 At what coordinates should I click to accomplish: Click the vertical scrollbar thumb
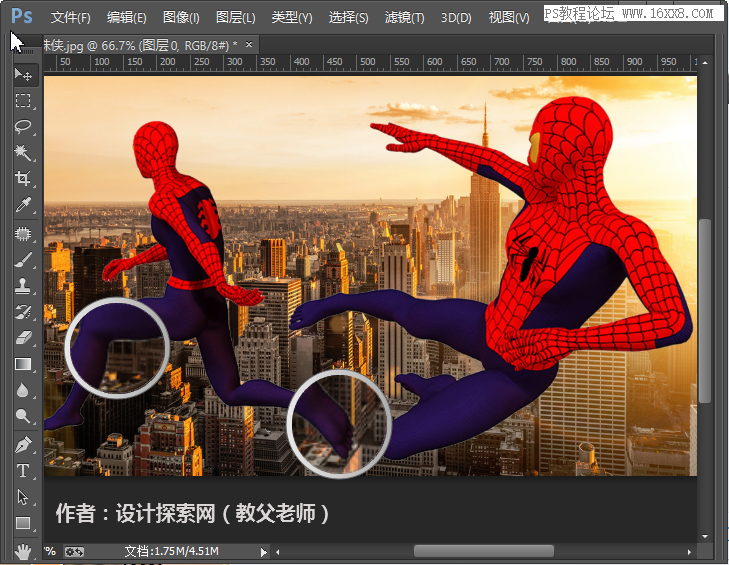pyautogui.click(x=705, y=311)
